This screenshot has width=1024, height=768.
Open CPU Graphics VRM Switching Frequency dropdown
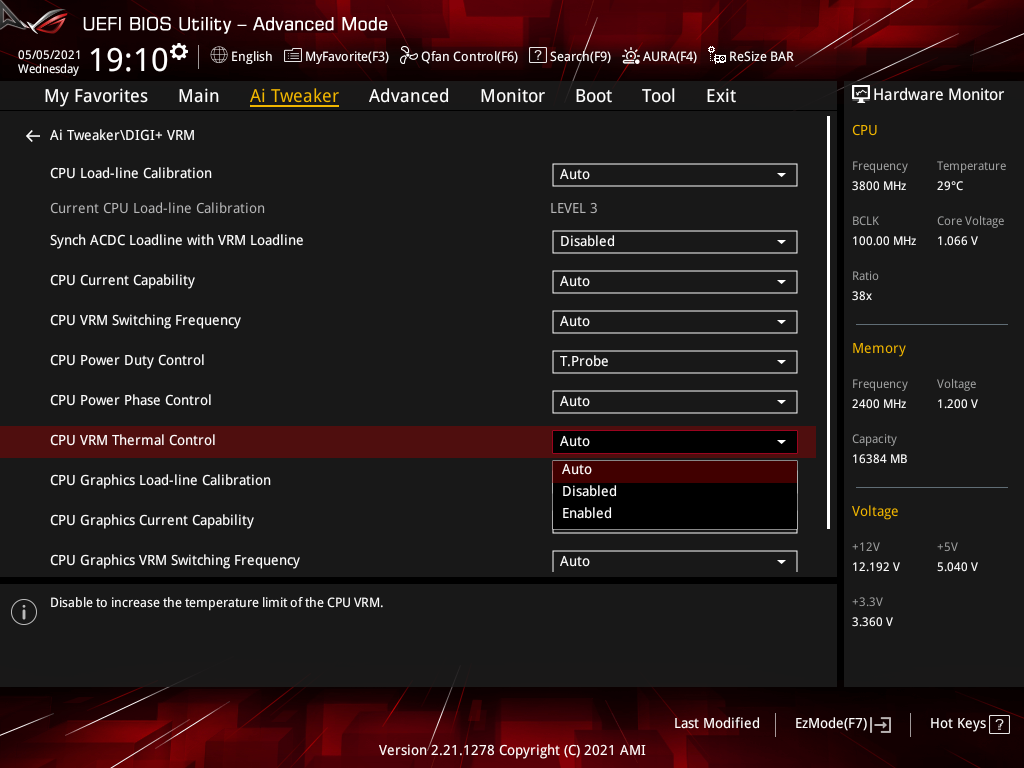coord(675,561)
